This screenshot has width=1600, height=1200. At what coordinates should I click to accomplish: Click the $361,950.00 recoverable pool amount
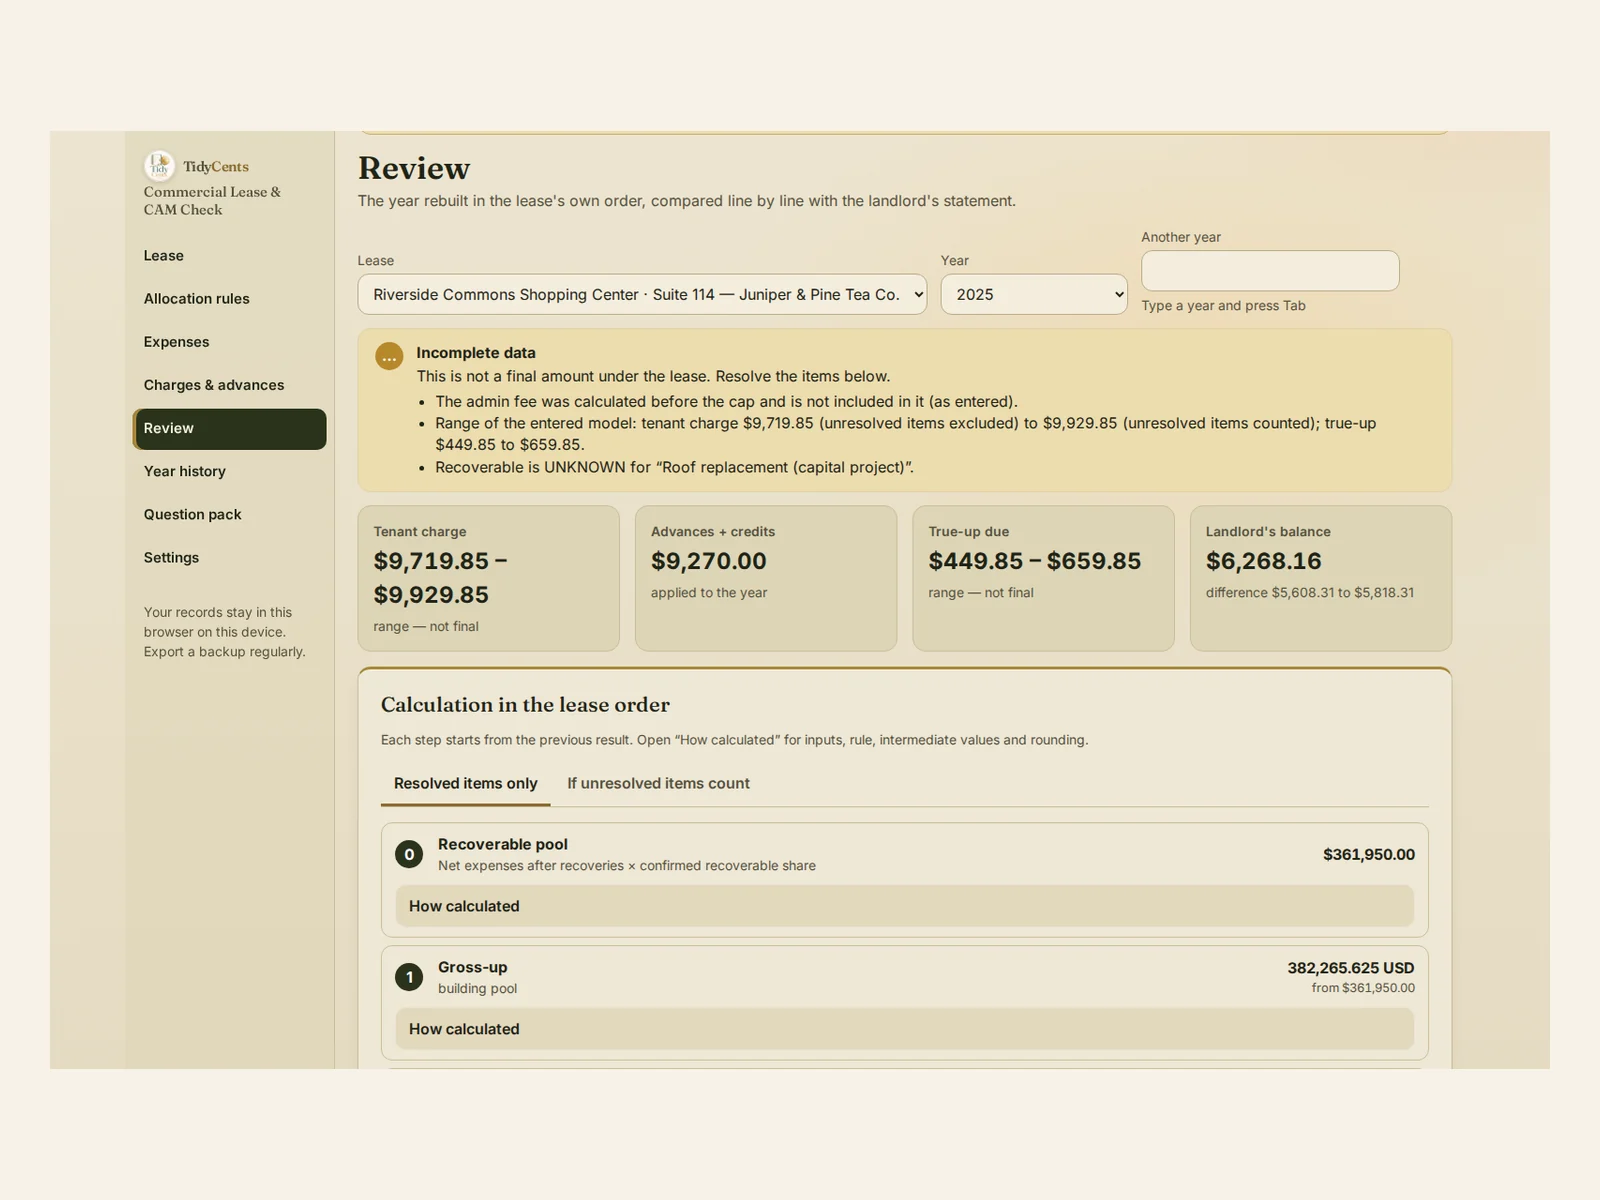click(1368, 855)
